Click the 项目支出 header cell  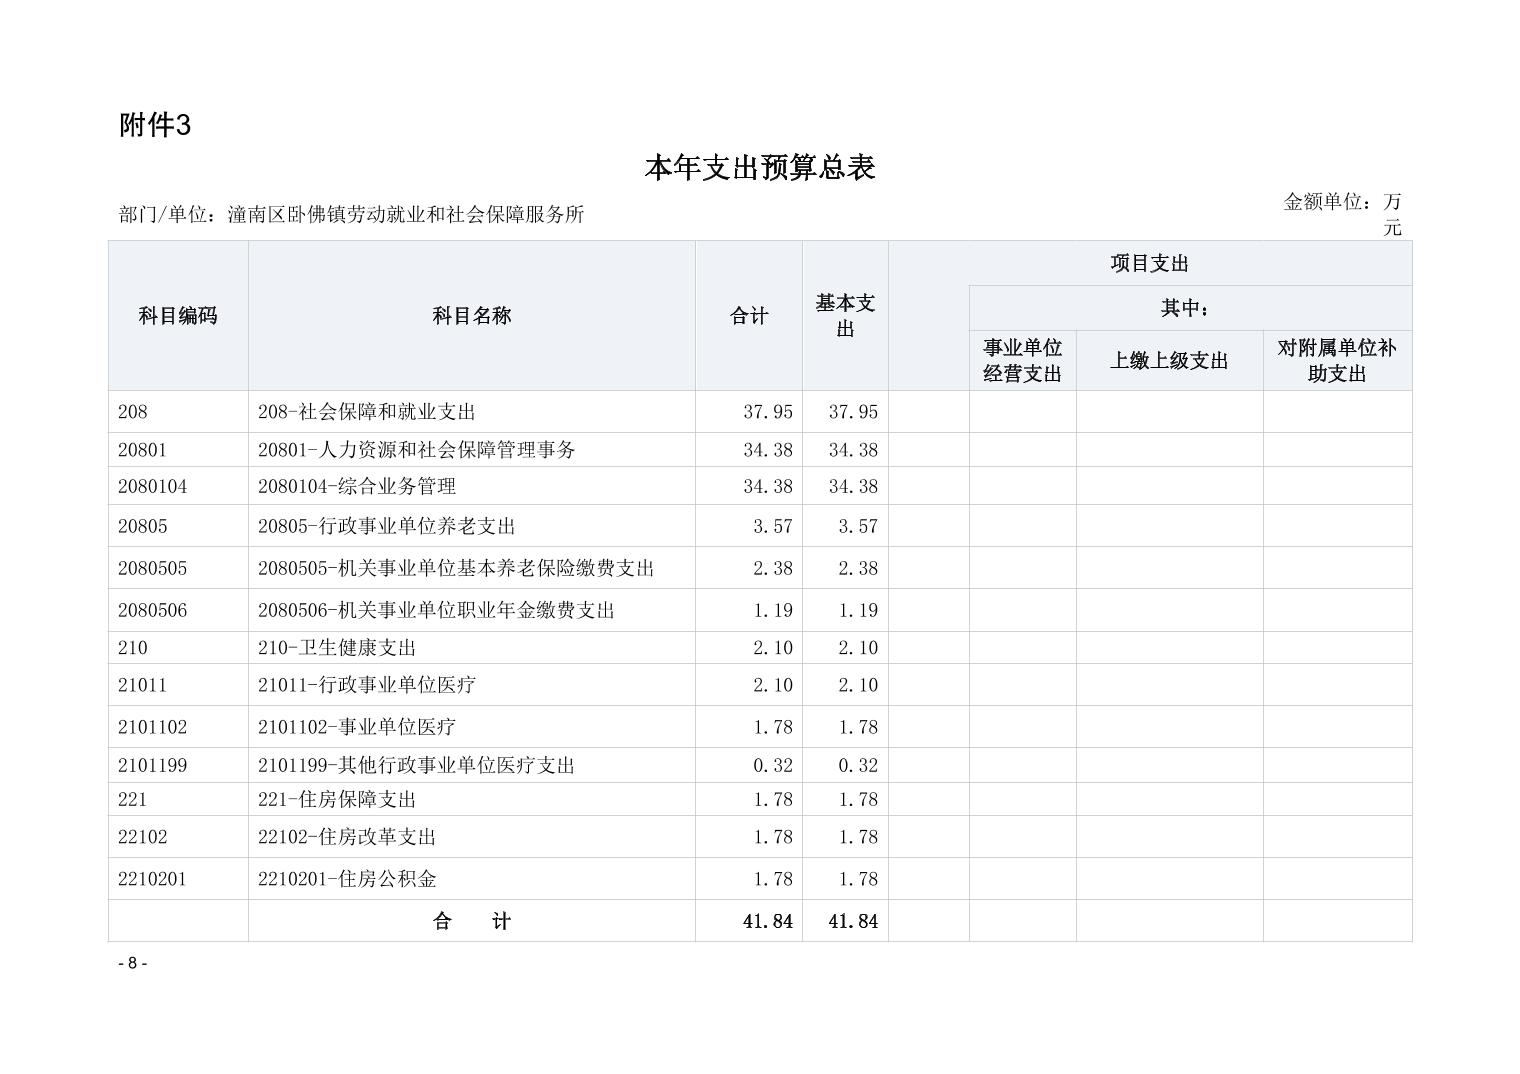(x=1150, y=263)
